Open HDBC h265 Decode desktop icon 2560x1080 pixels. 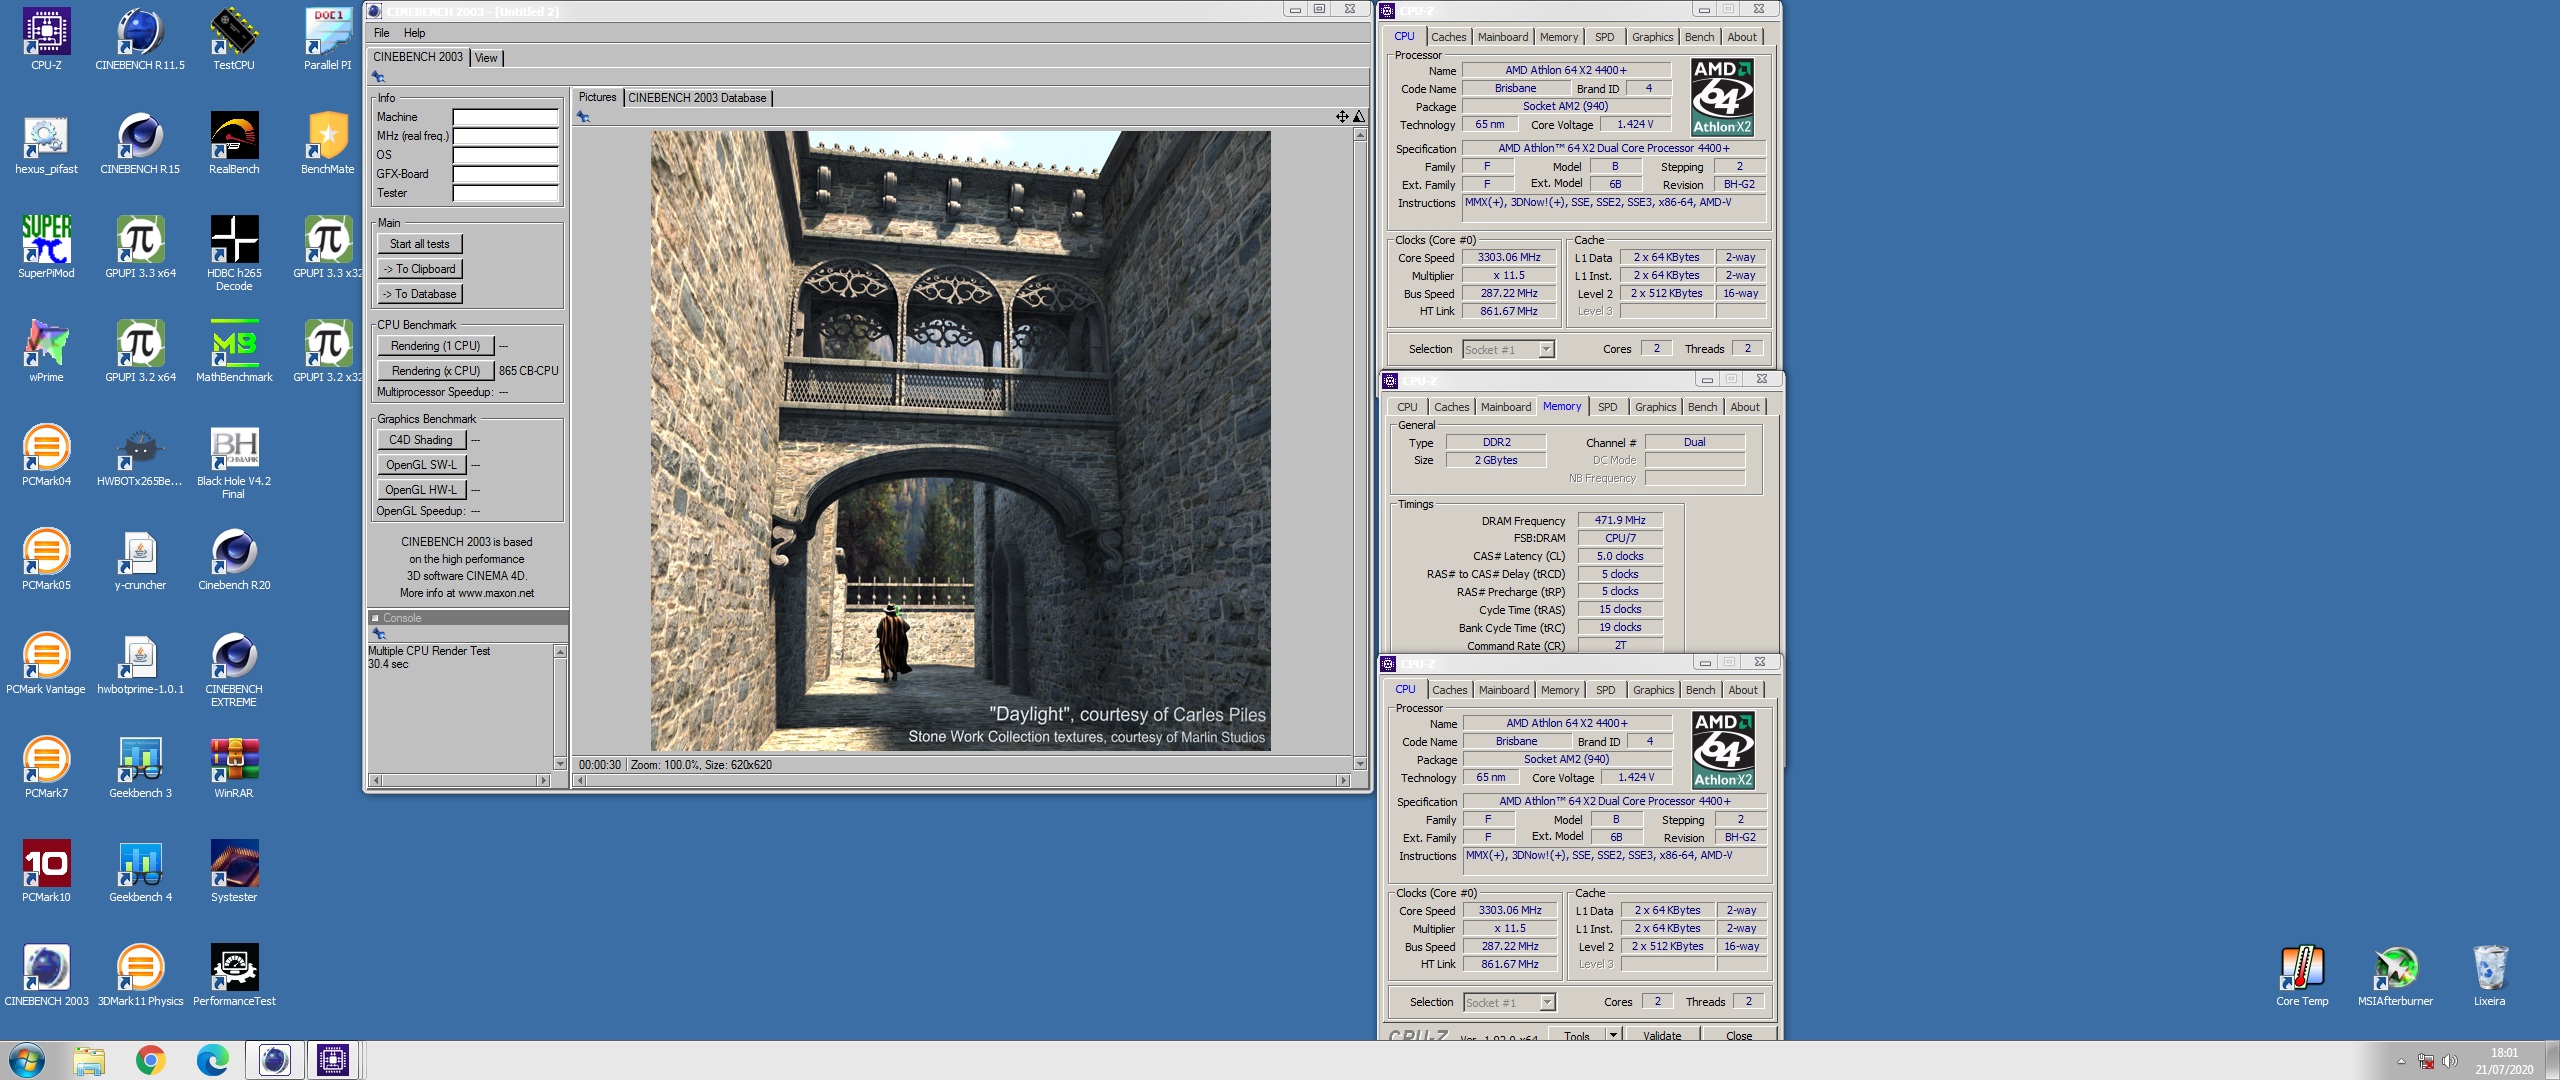234,252
